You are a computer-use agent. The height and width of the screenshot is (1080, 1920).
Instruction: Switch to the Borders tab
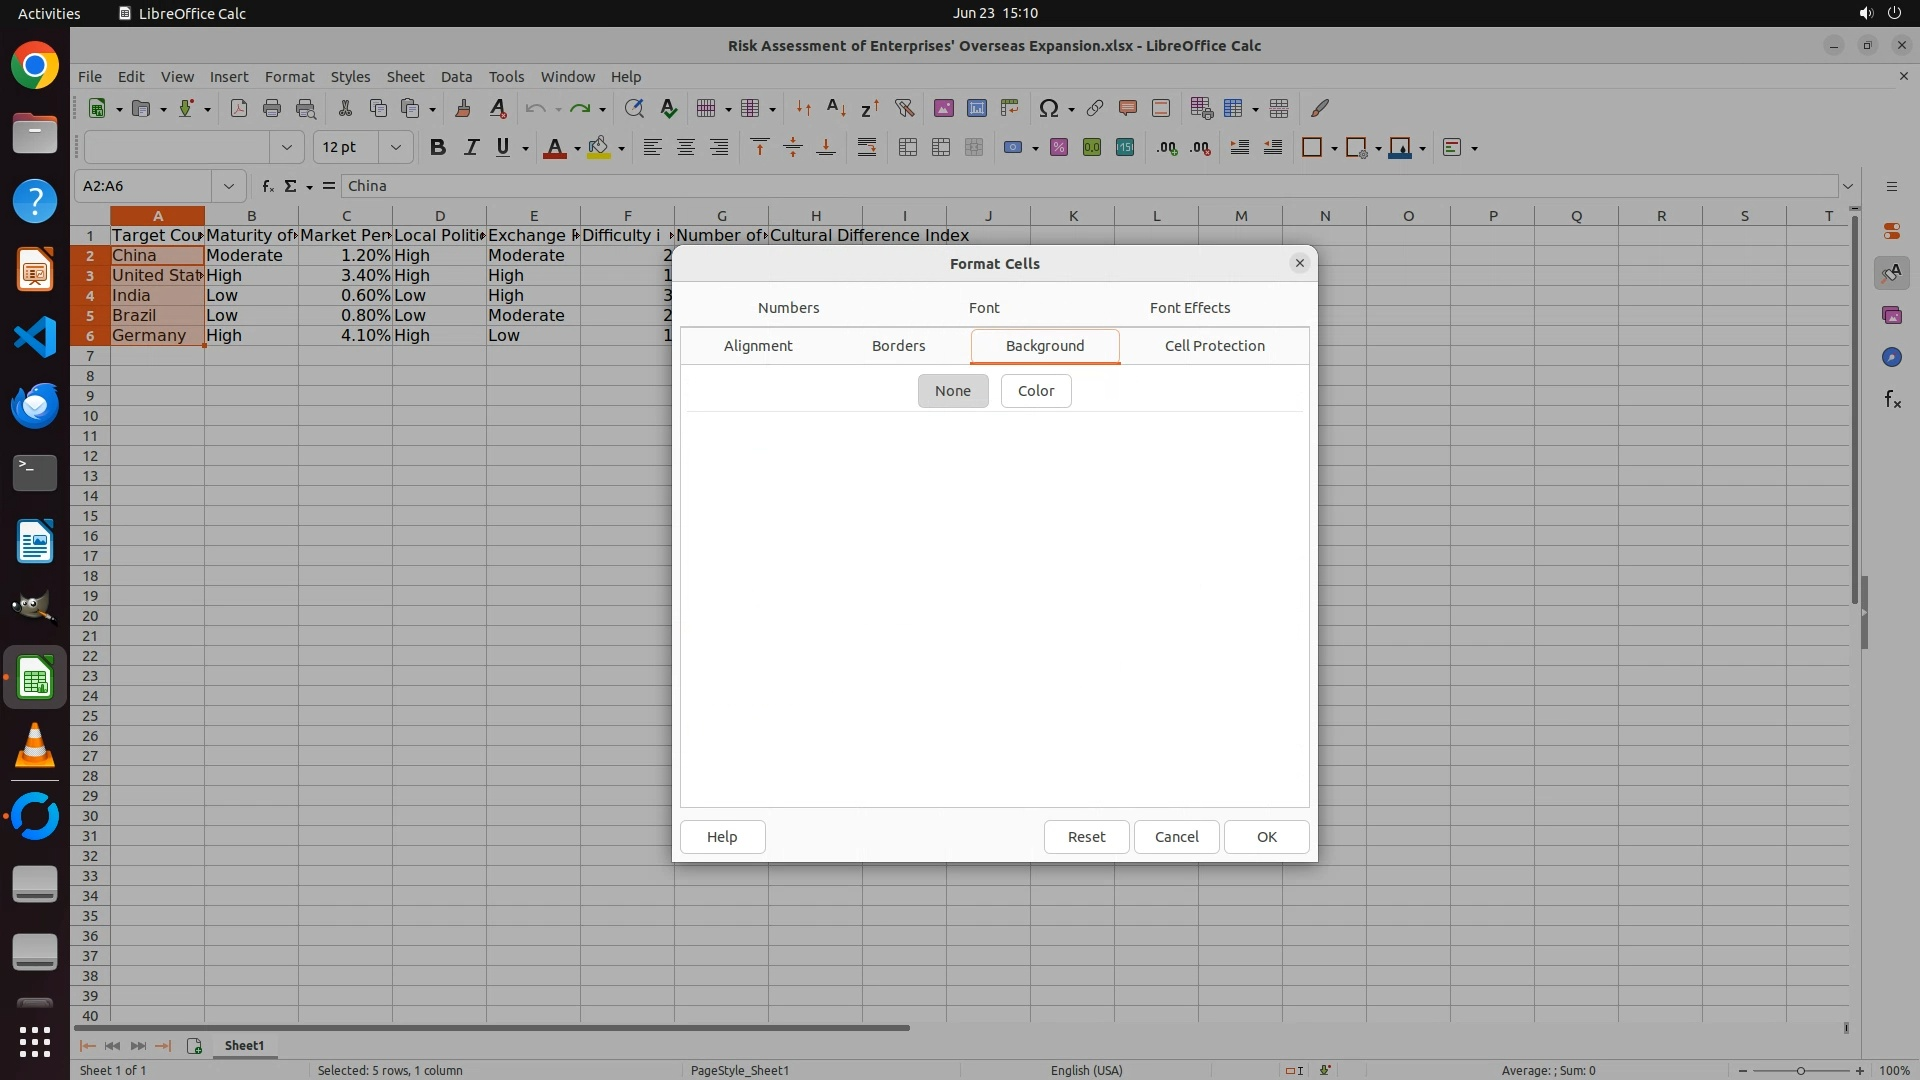coord(898,346)
